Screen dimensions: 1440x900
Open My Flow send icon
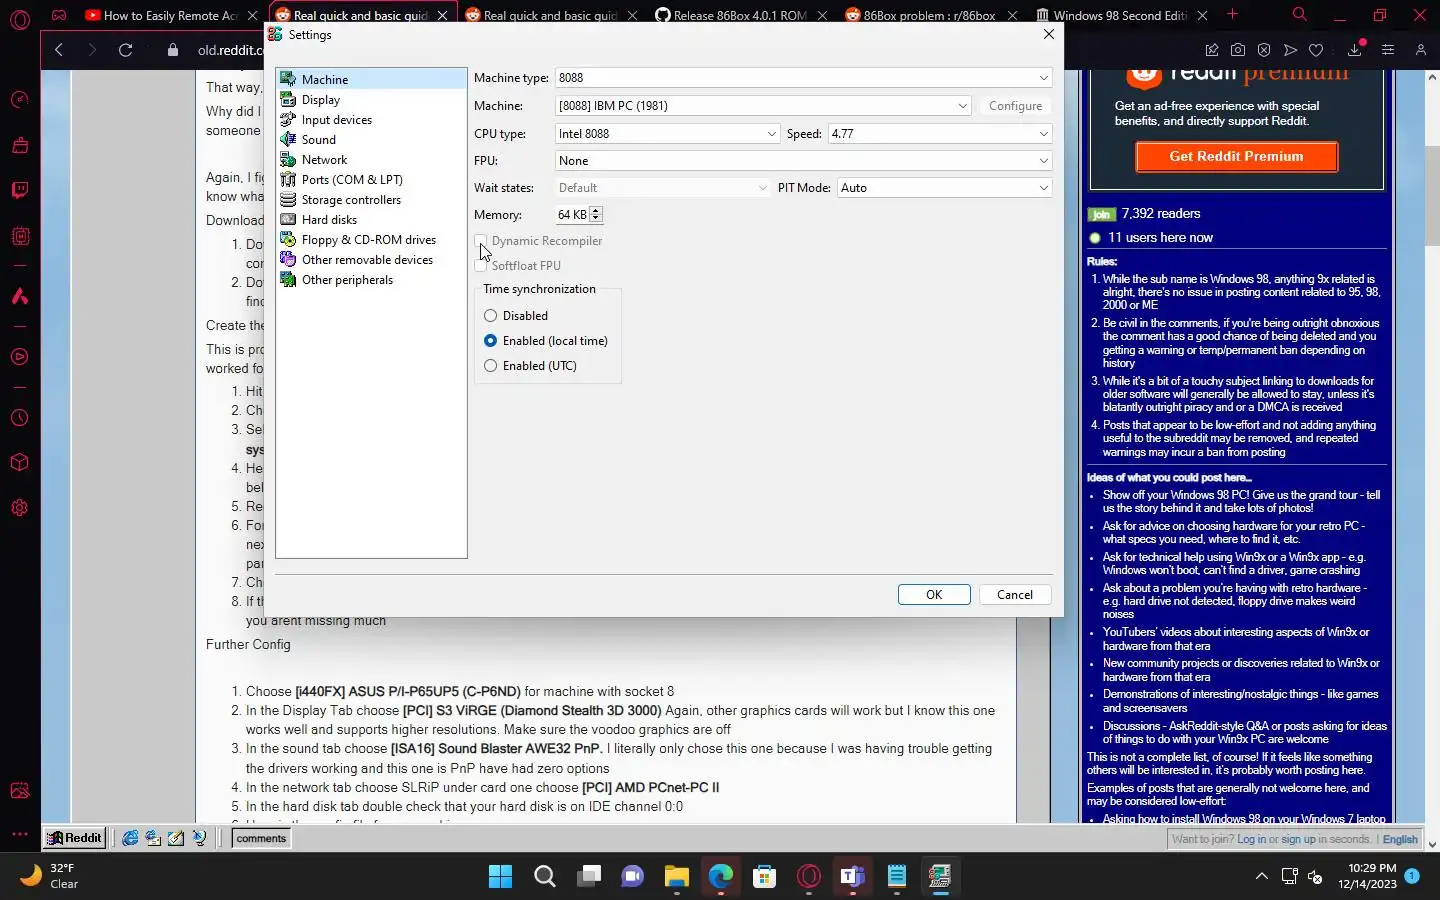(1290, 50)
